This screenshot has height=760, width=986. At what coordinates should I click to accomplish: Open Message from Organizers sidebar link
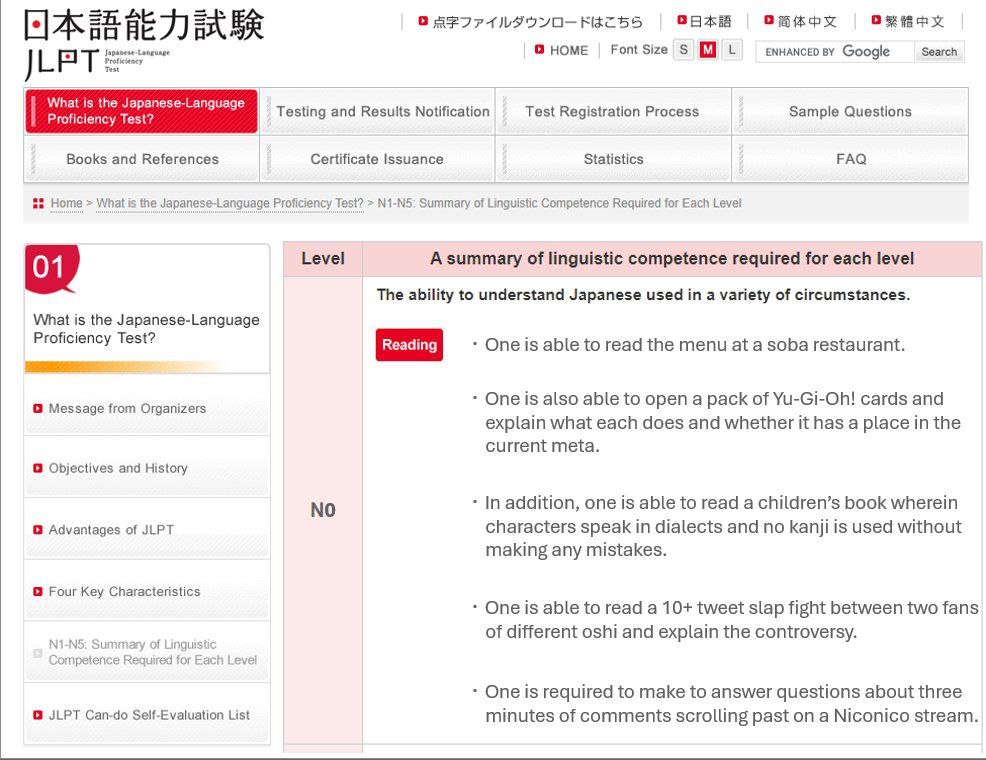tap(127, 409)
